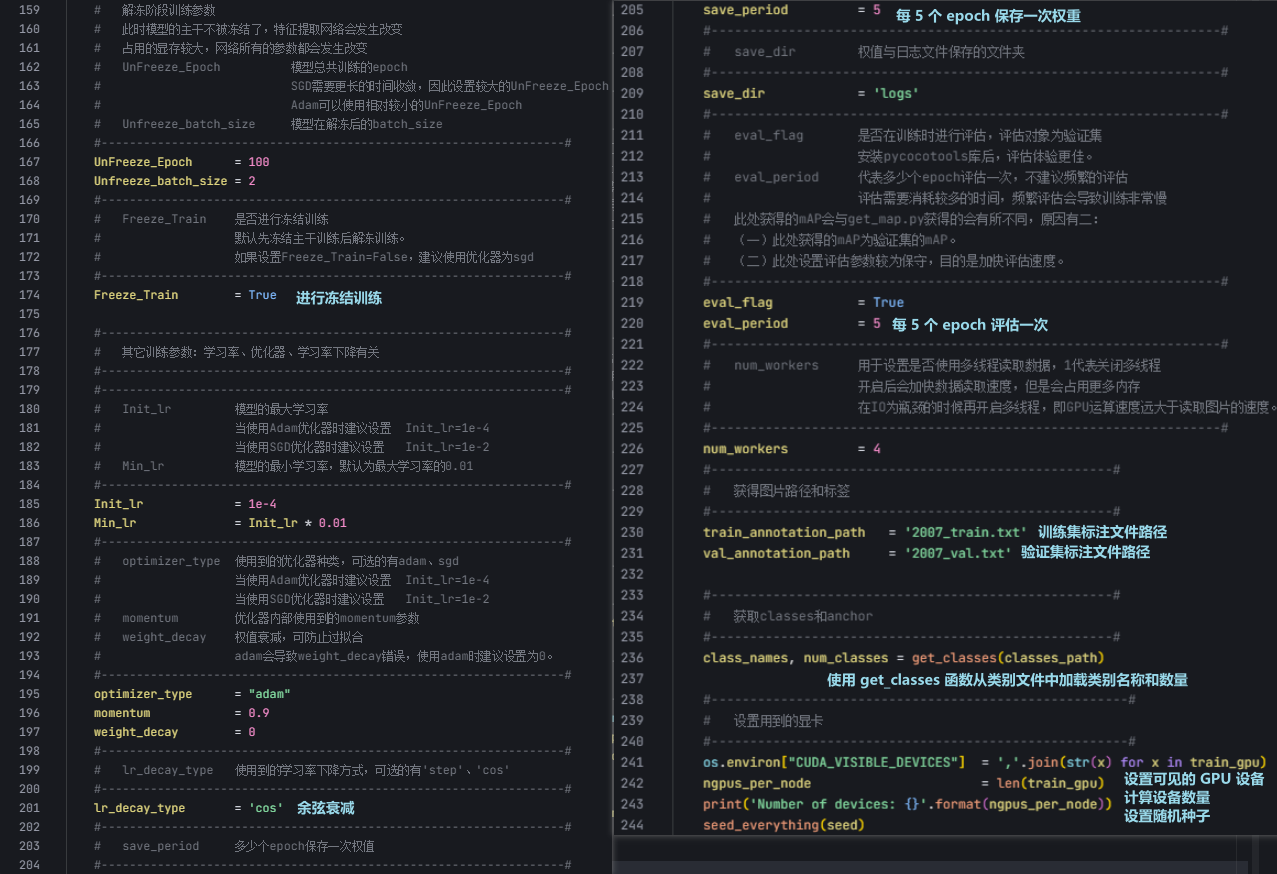Click line number 230 in right pane

pyautogui.click(x=631, y=531)
